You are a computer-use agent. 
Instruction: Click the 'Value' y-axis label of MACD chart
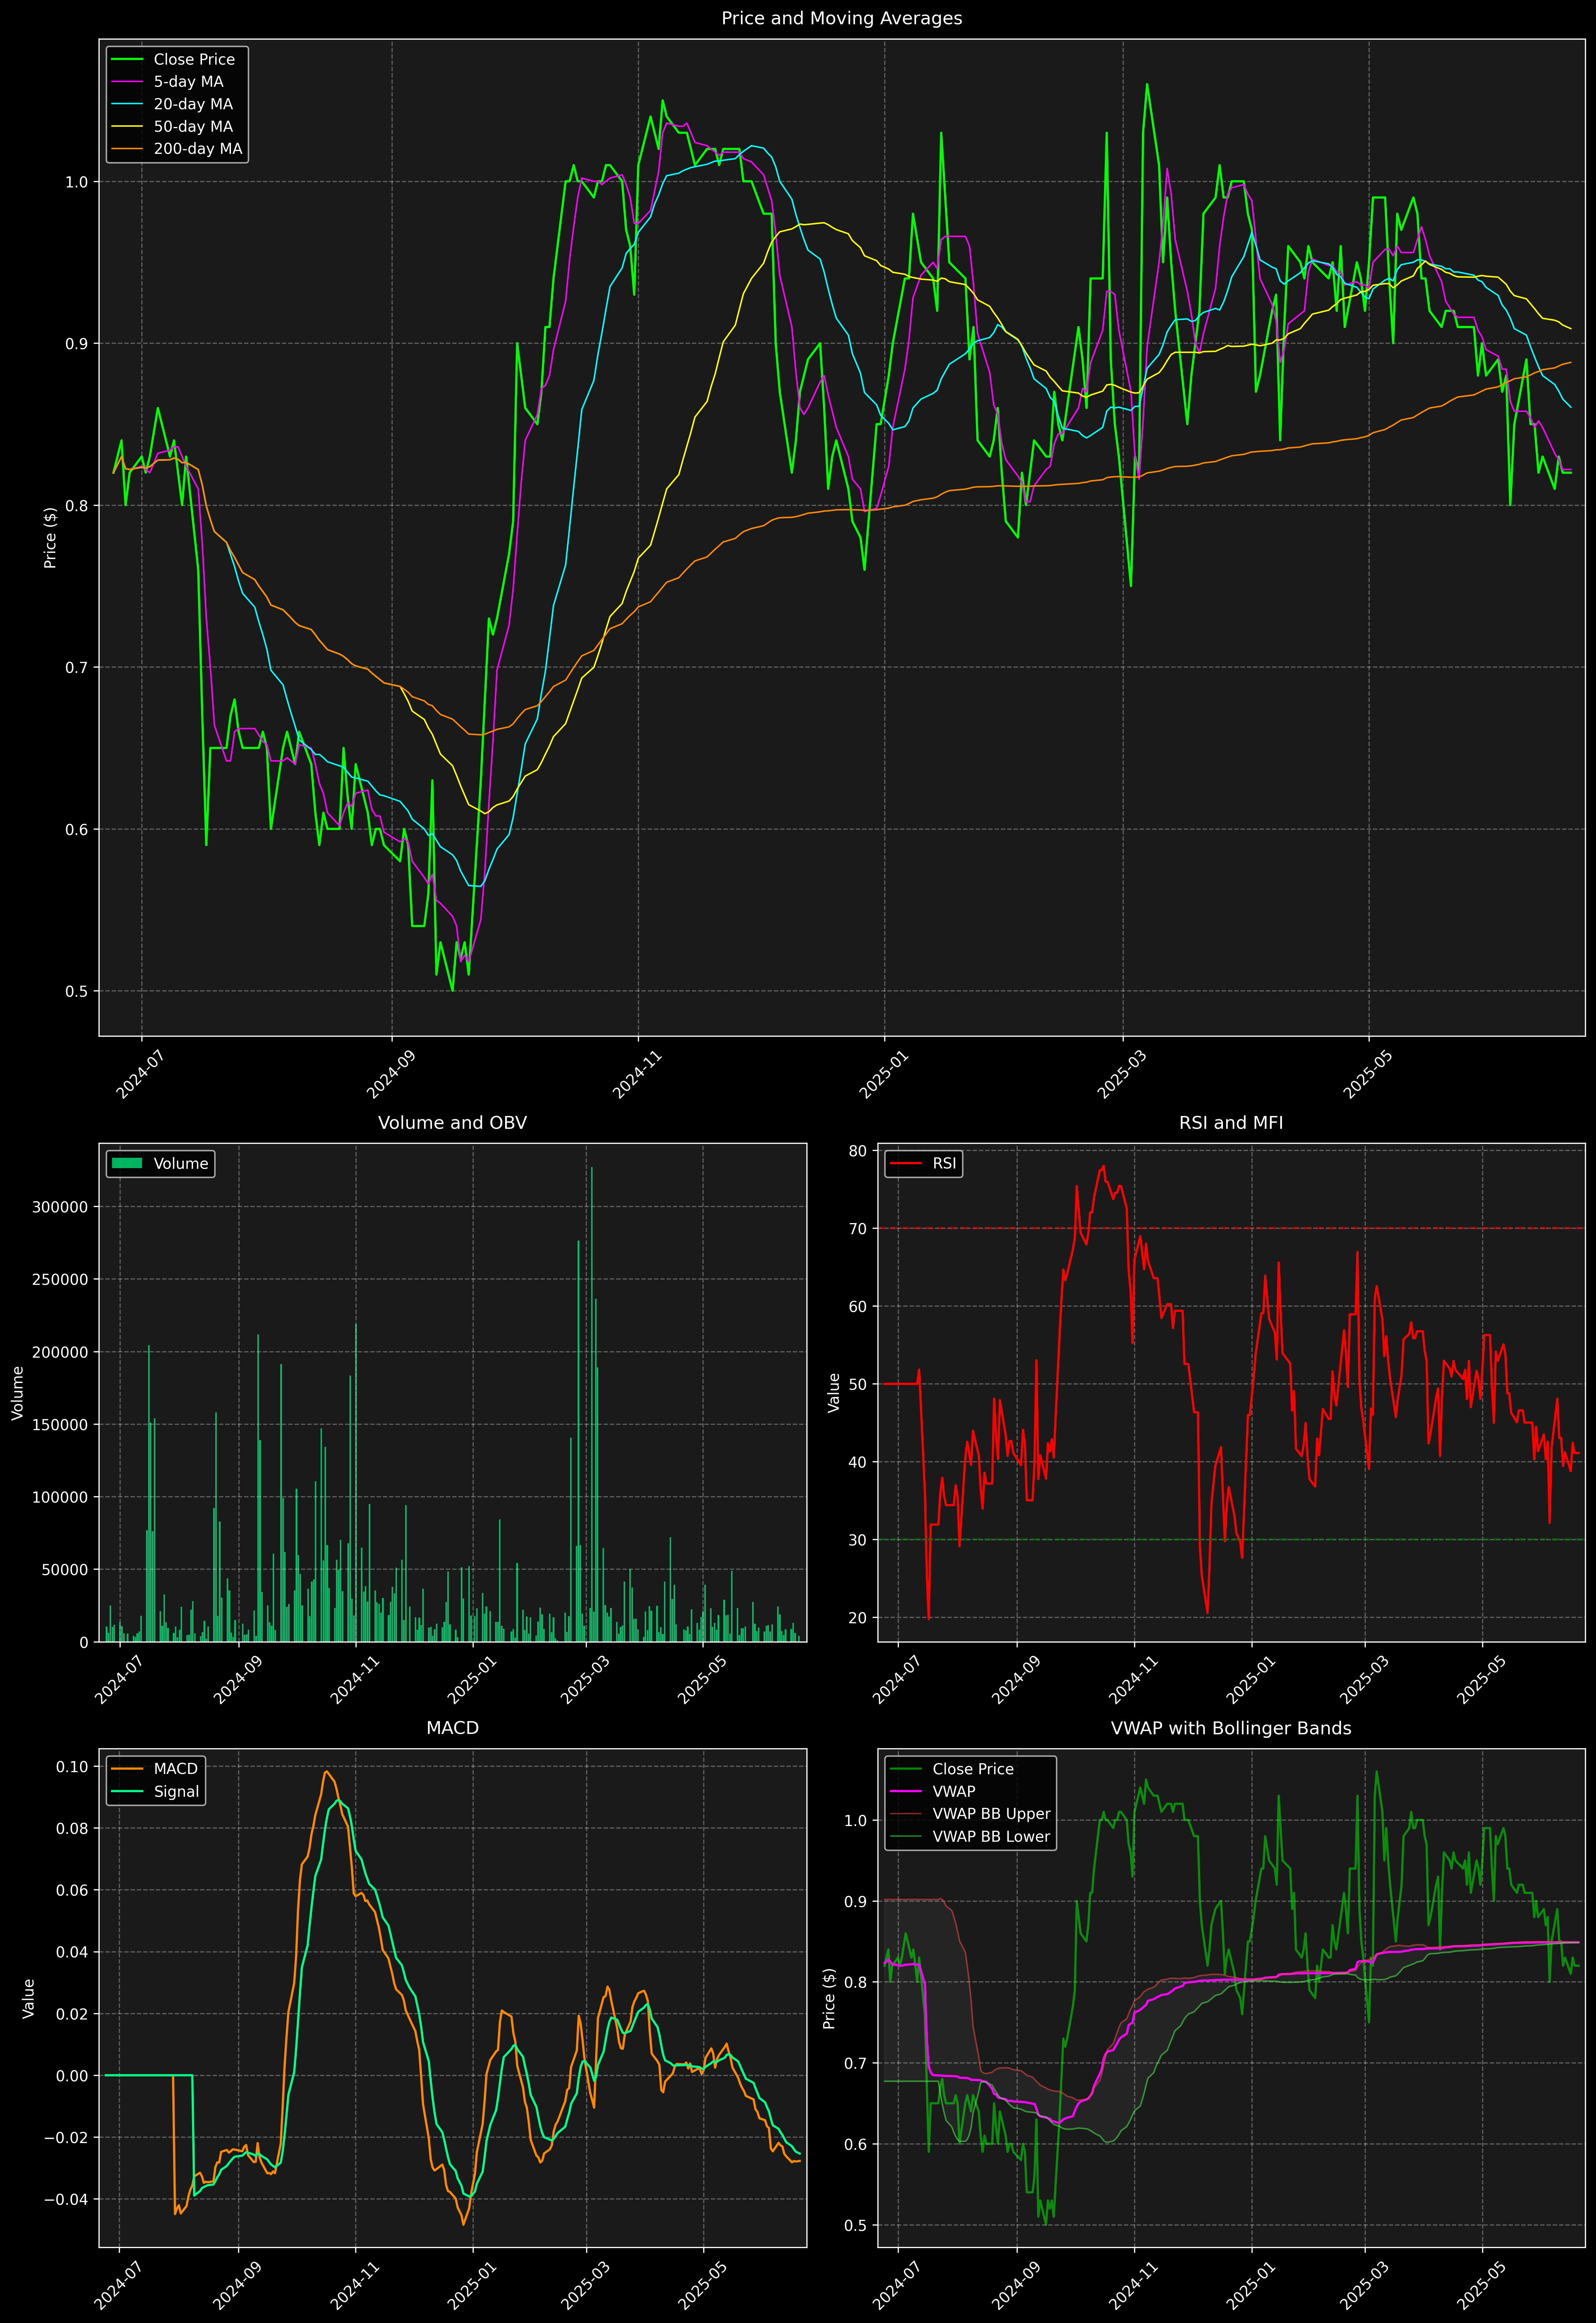pos(29,1998)
